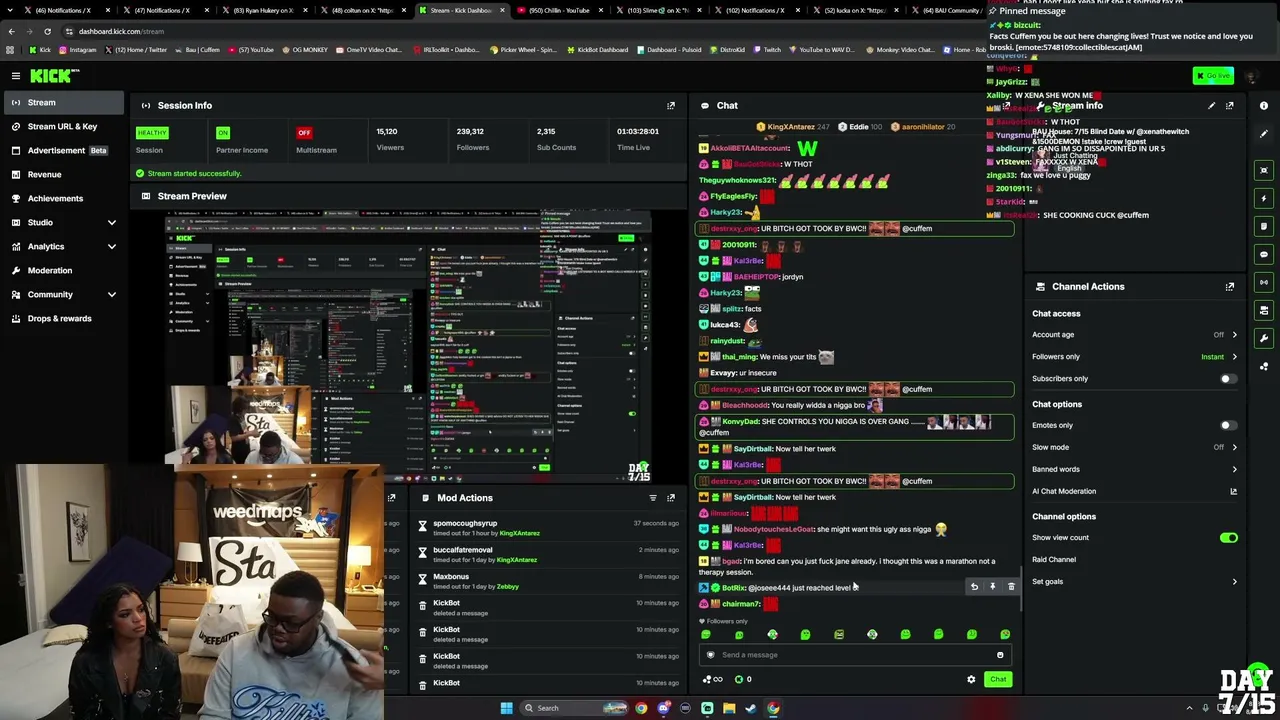Toggle Subscribers only chat
The width and height of the screenshot is (1280, 720).
click(x=1229, y=379)
